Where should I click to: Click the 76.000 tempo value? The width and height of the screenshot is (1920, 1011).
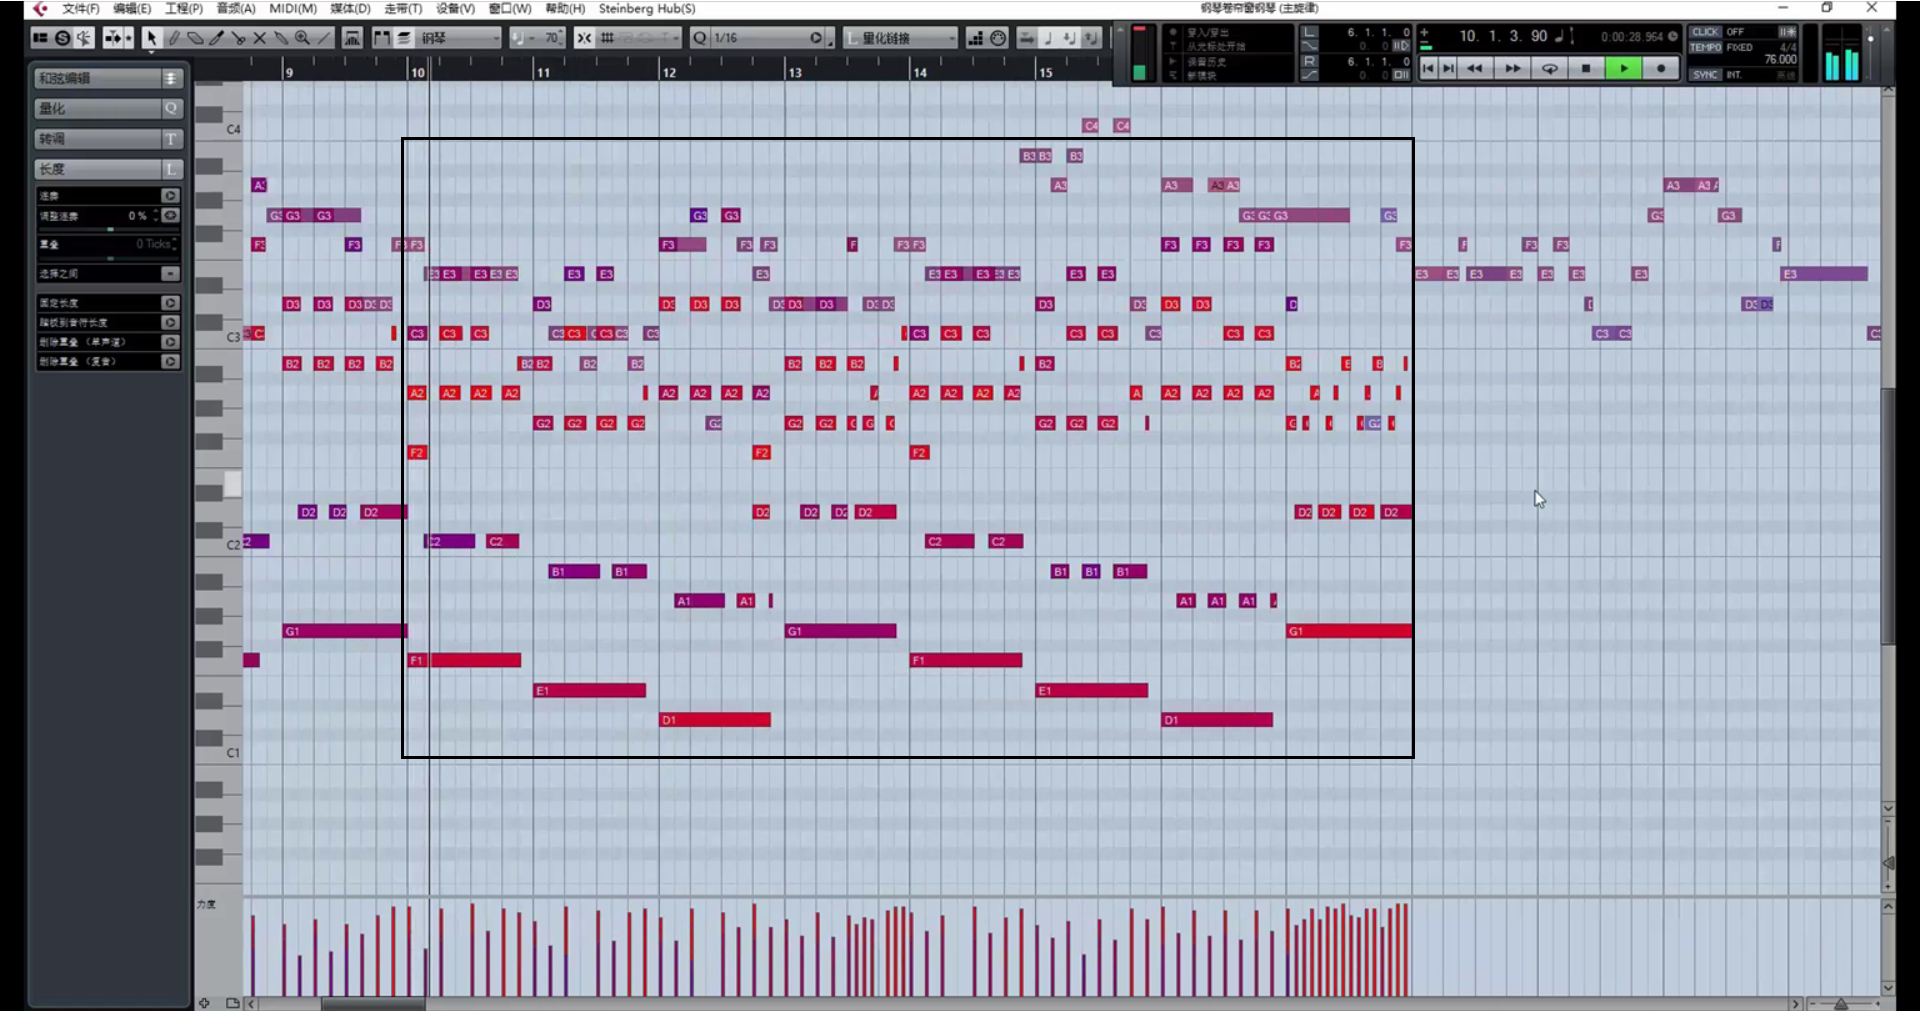1780,59
